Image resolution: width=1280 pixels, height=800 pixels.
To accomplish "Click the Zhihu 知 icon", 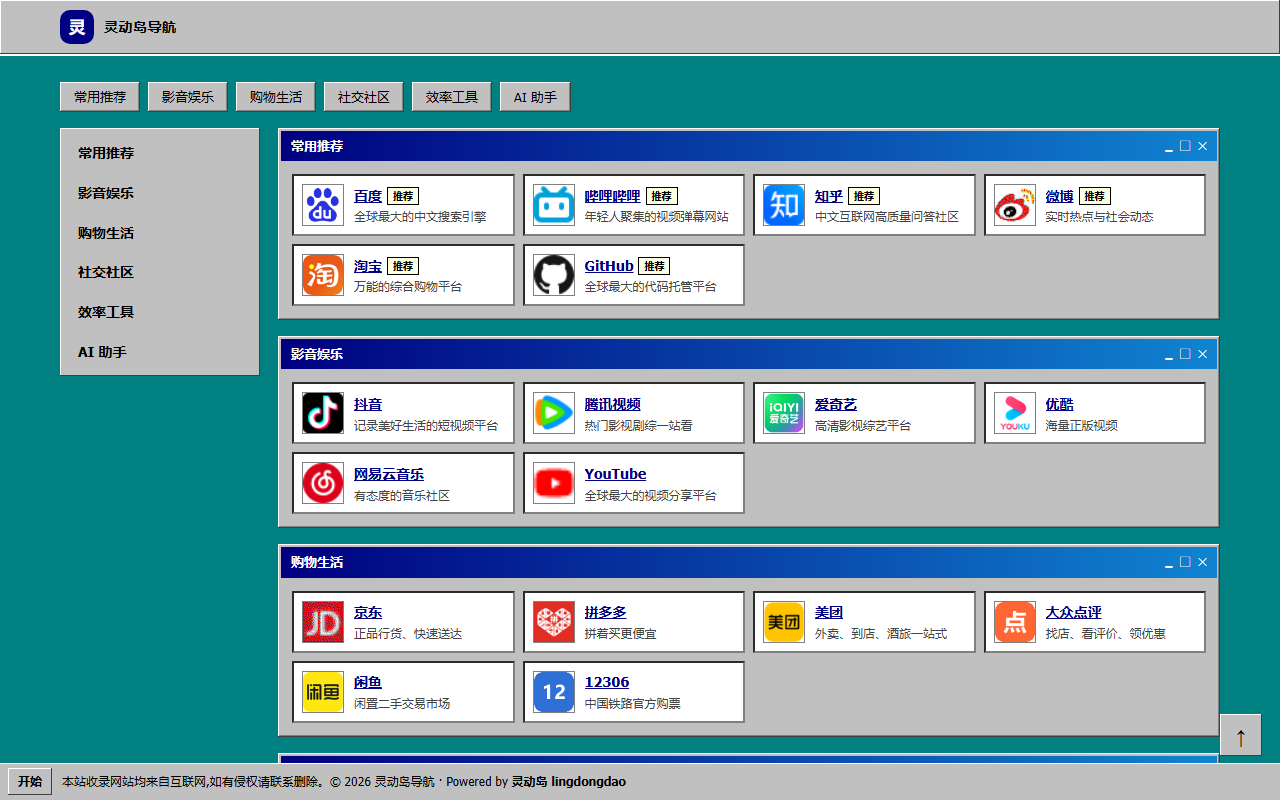I will [784, 205].
